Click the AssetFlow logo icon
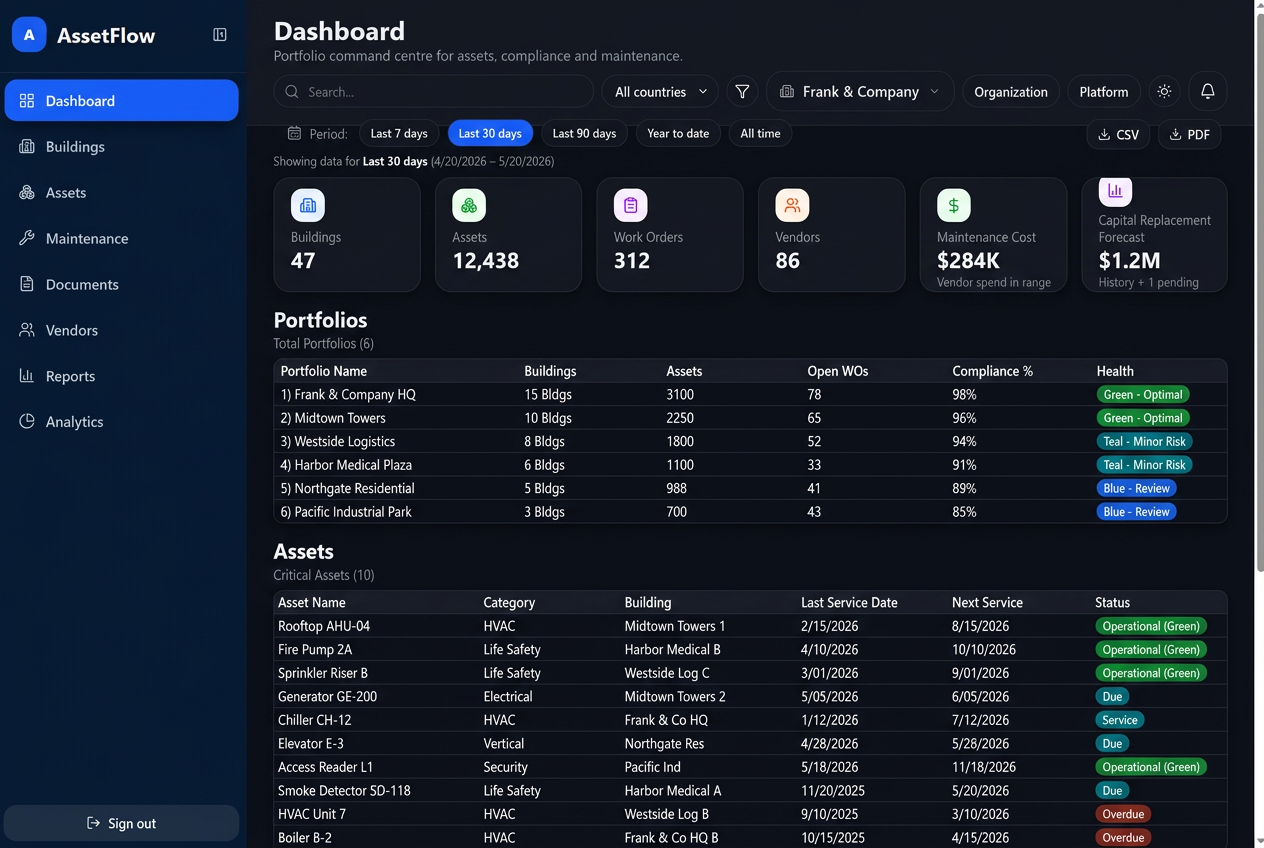The height and width of the screenshot is (848, 1264). [x=29, y=35]
